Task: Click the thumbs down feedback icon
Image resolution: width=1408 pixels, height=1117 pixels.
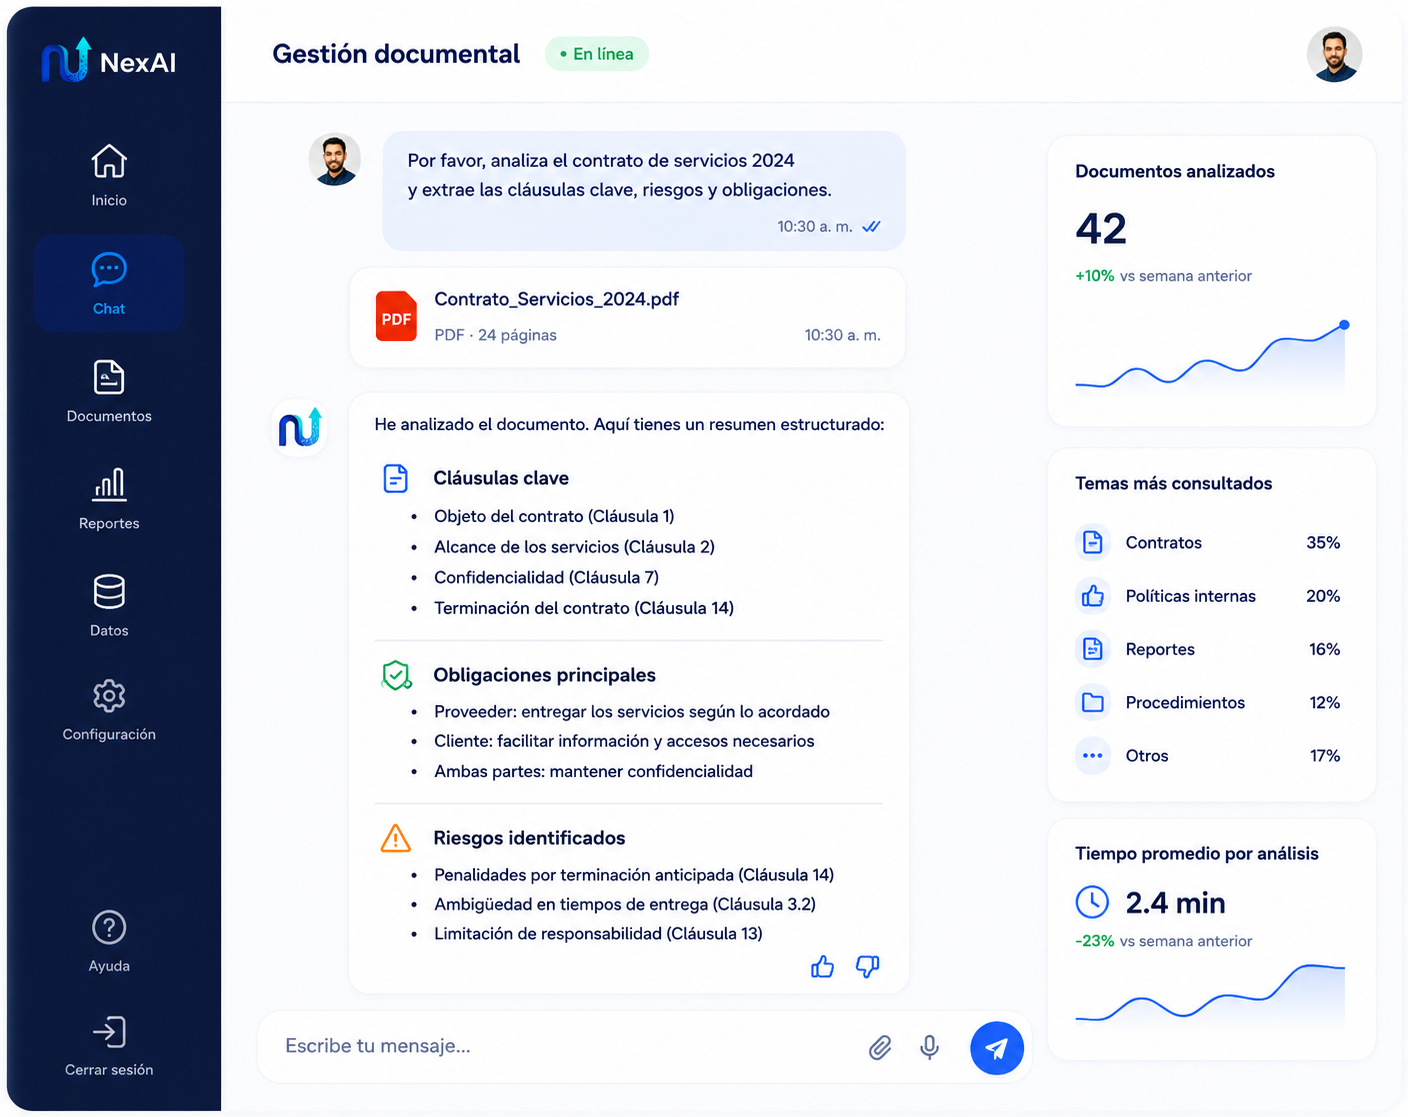Action: click(x=867, y=967)
